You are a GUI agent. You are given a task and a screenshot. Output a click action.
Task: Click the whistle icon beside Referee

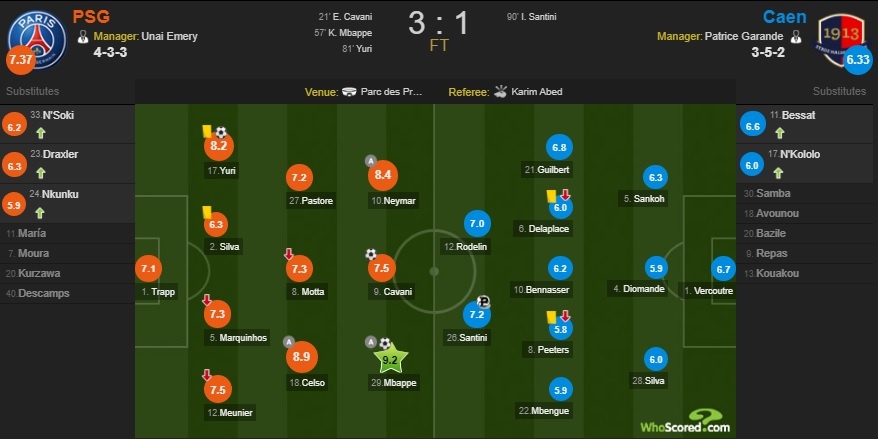pos(501,91)
